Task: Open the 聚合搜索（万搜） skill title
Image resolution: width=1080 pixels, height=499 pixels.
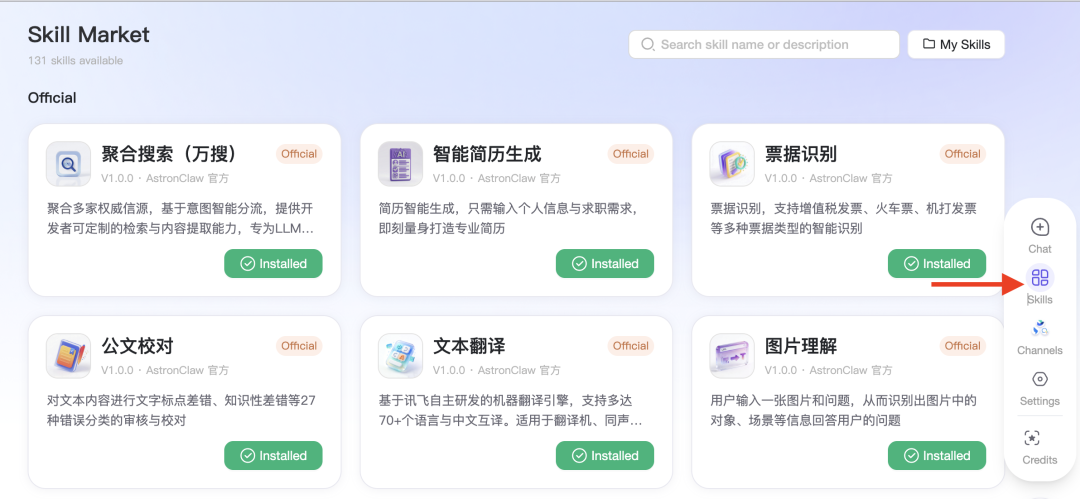Action: coord(171,154)
